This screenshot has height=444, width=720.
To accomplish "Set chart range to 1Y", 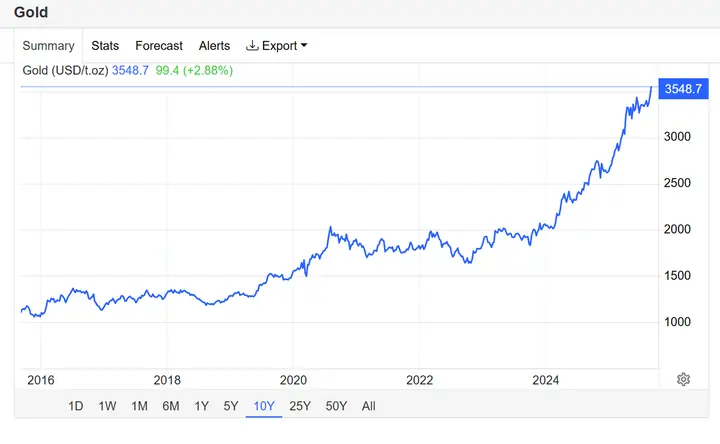I will pos(202,406).
